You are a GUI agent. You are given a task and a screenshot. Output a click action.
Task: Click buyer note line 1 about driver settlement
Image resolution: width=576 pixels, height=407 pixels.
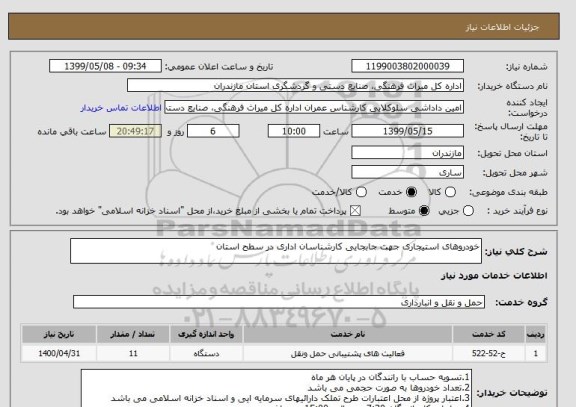[390, 377]
